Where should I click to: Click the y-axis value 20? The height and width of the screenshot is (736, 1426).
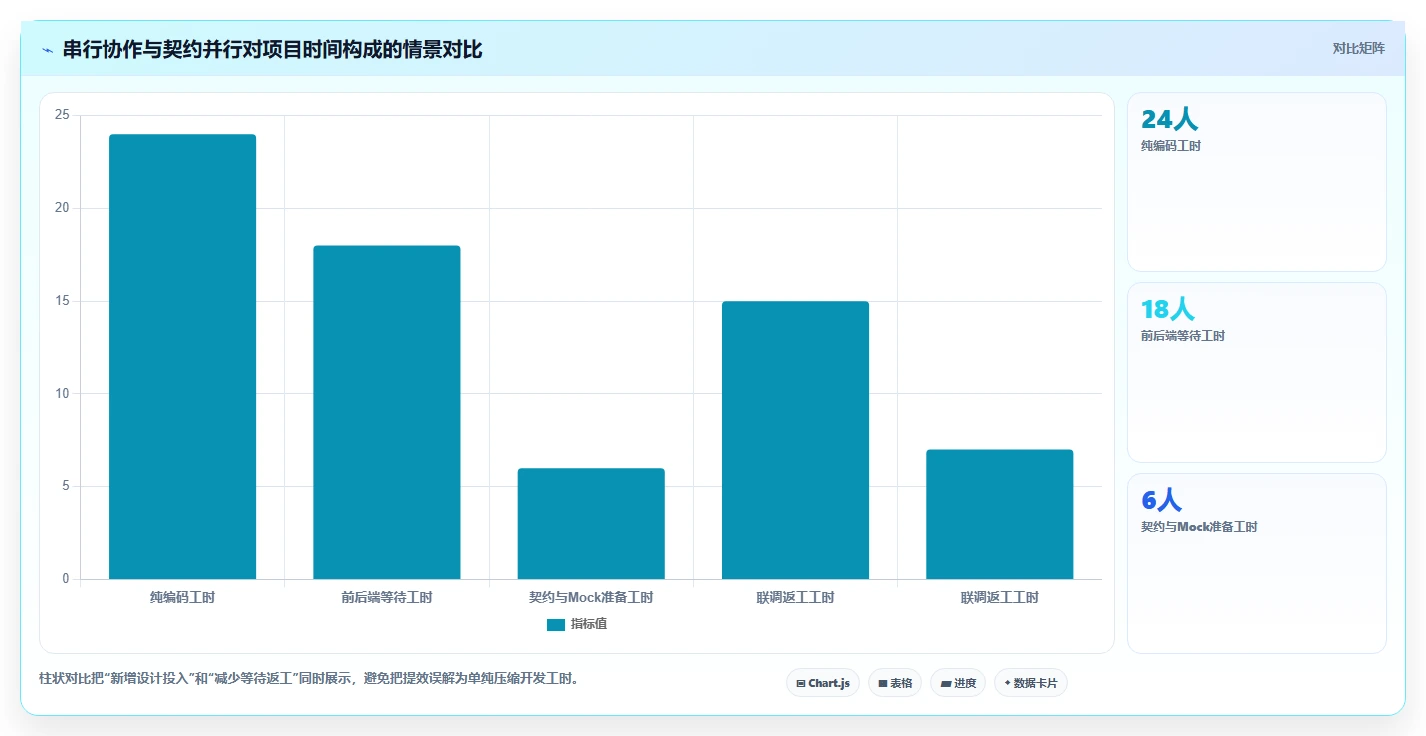[62, 208]
